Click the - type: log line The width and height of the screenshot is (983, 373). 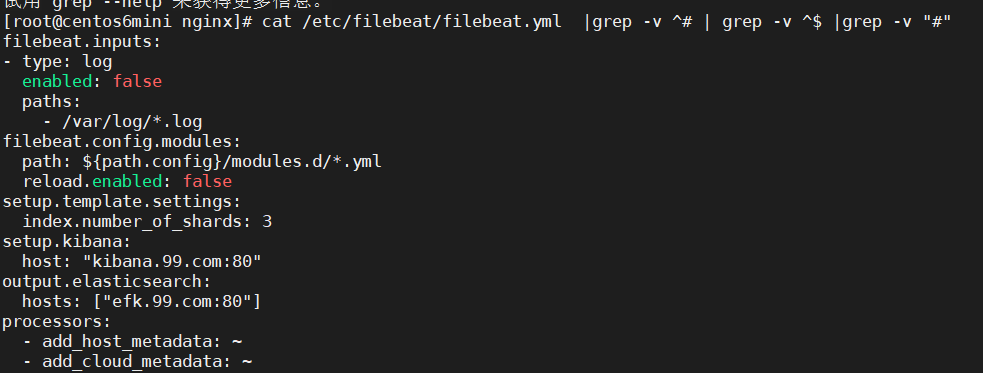tap(58, 61)
